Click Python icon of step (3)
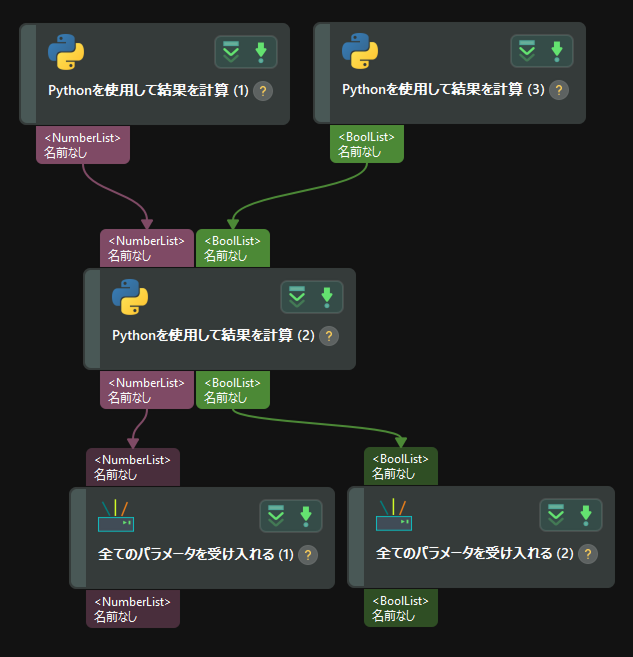633x657 pixels. tap(360, 51)
